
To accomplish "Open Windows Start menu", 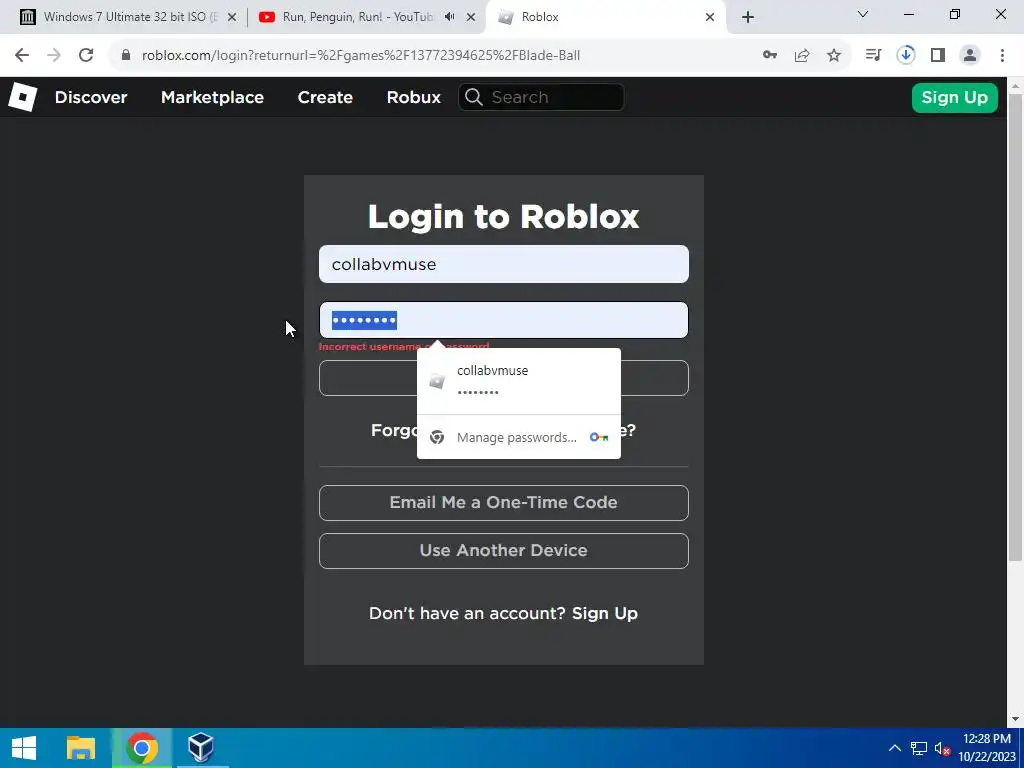I will pos(24,748).
